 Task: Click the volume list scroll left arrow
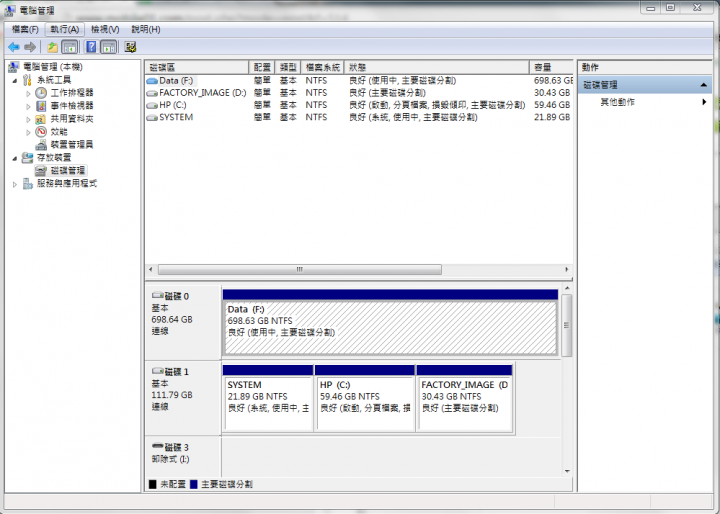[x=151, y=270]
